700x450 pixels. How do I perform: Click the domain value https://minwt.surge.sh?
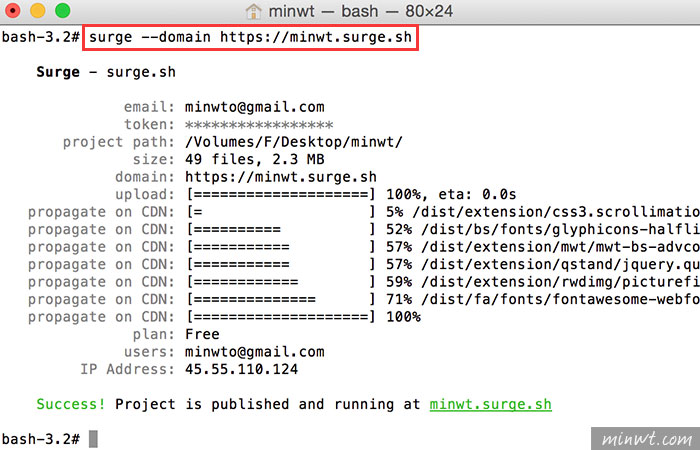click(281, 177)
